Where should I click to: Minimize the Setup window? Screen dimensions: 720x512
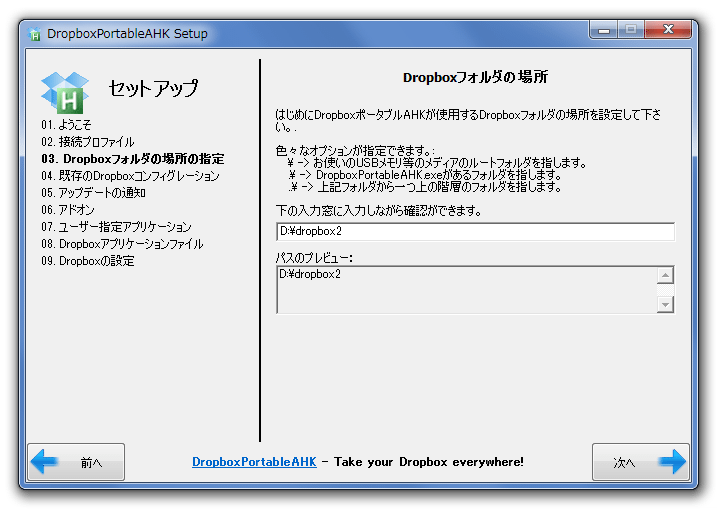[604, 30]
